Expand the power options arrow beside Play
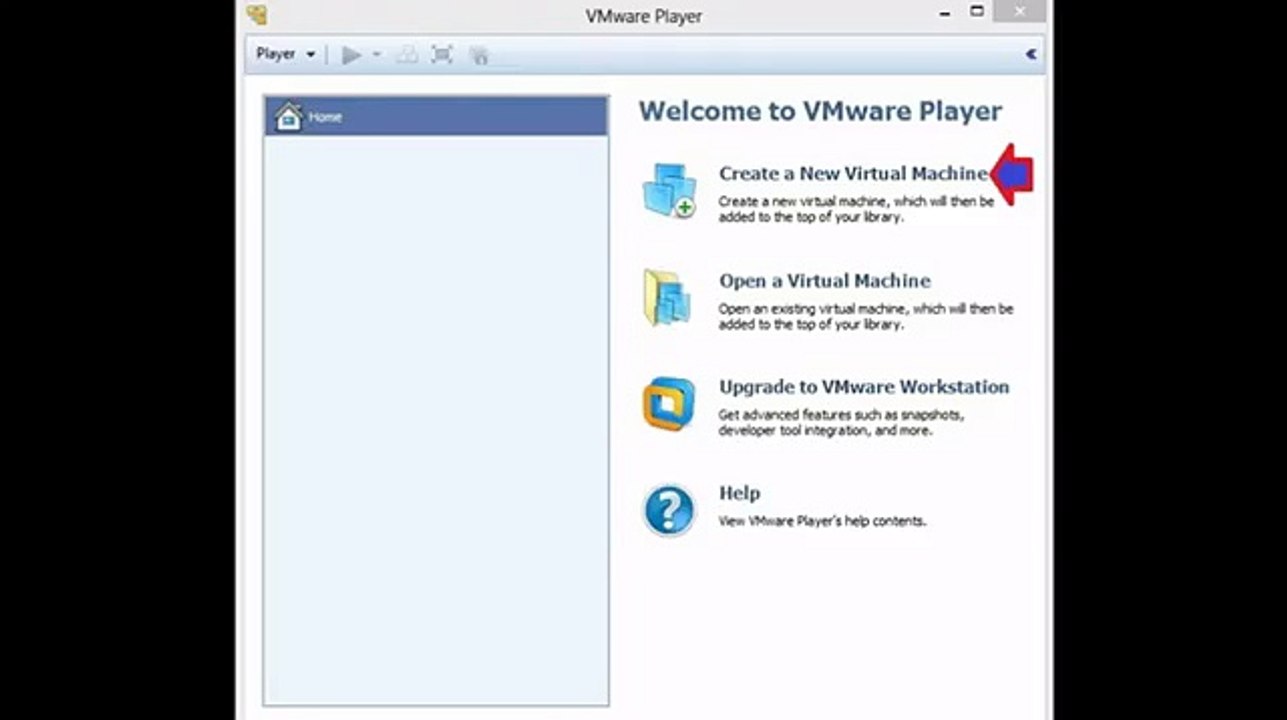Screen dimensions: 1287x720 click(x=377, y=55)
